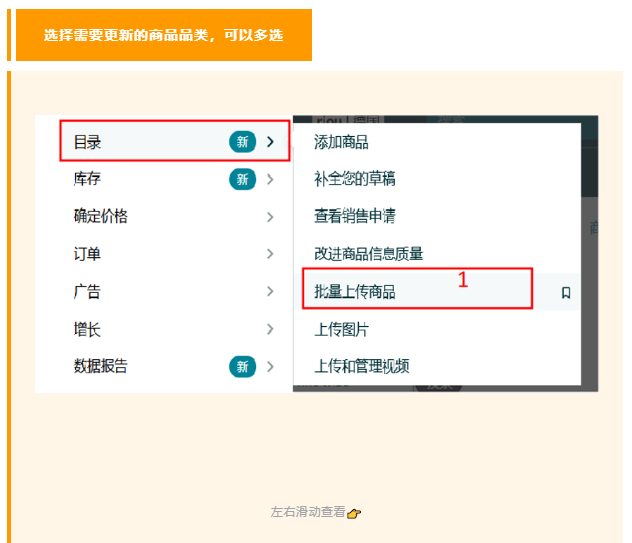The width and height of the screenshot is (632, 543).
Task: Choose 改进商品信息质量 option
Action: [x=368, y=254]
